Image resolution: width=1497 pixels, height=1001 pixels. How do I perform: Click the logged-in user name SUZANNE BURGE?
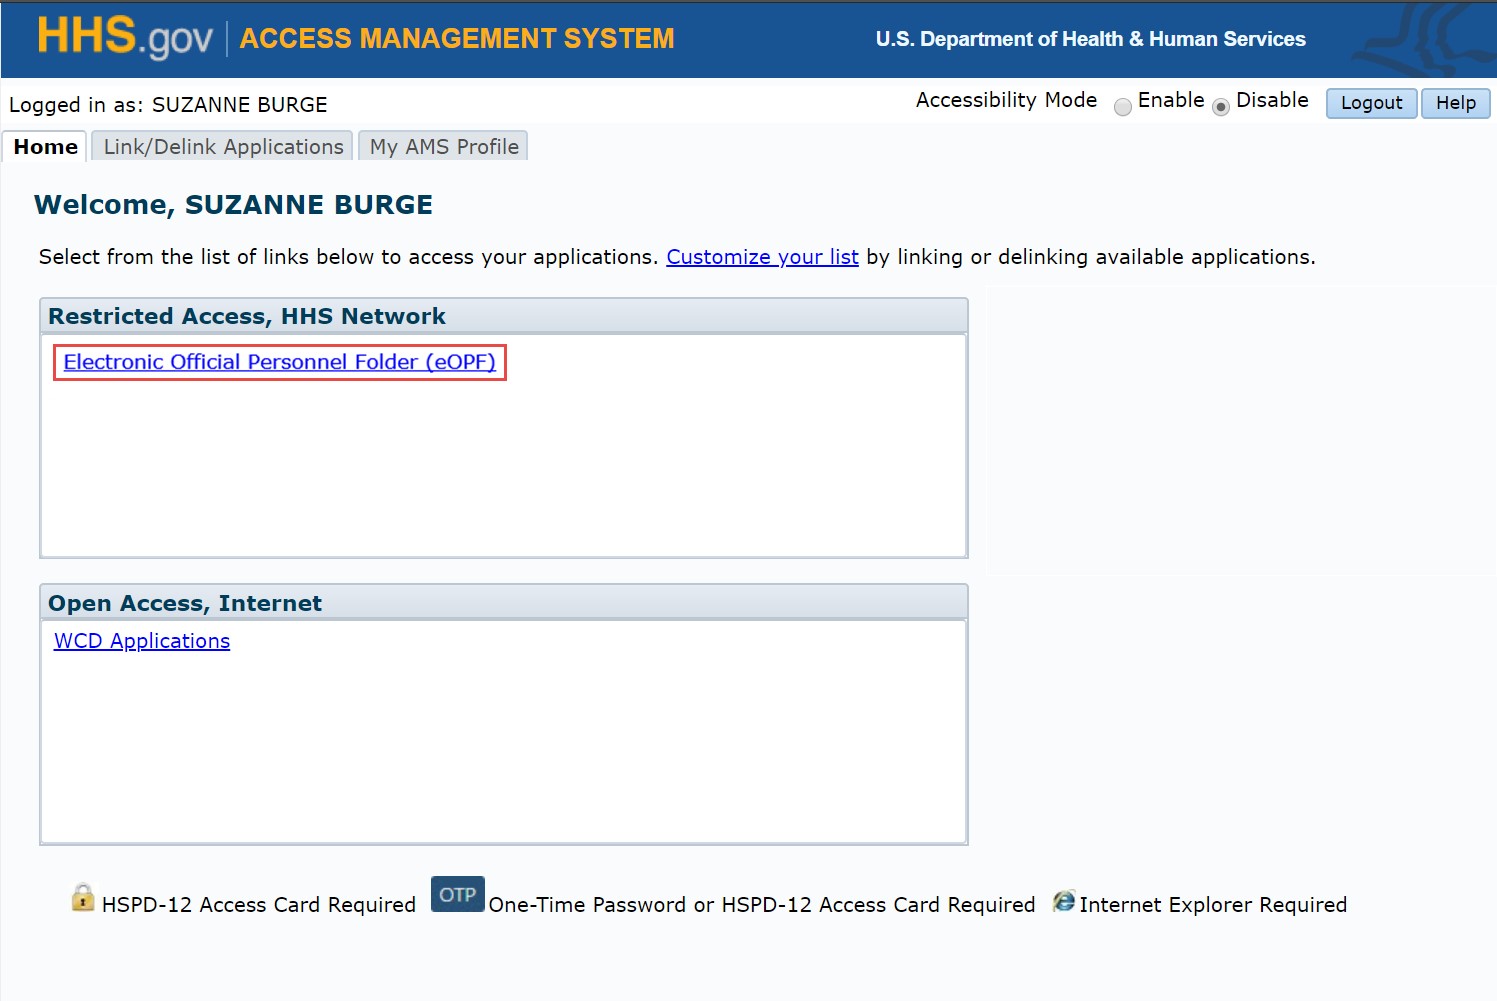[x=239, y=105]
